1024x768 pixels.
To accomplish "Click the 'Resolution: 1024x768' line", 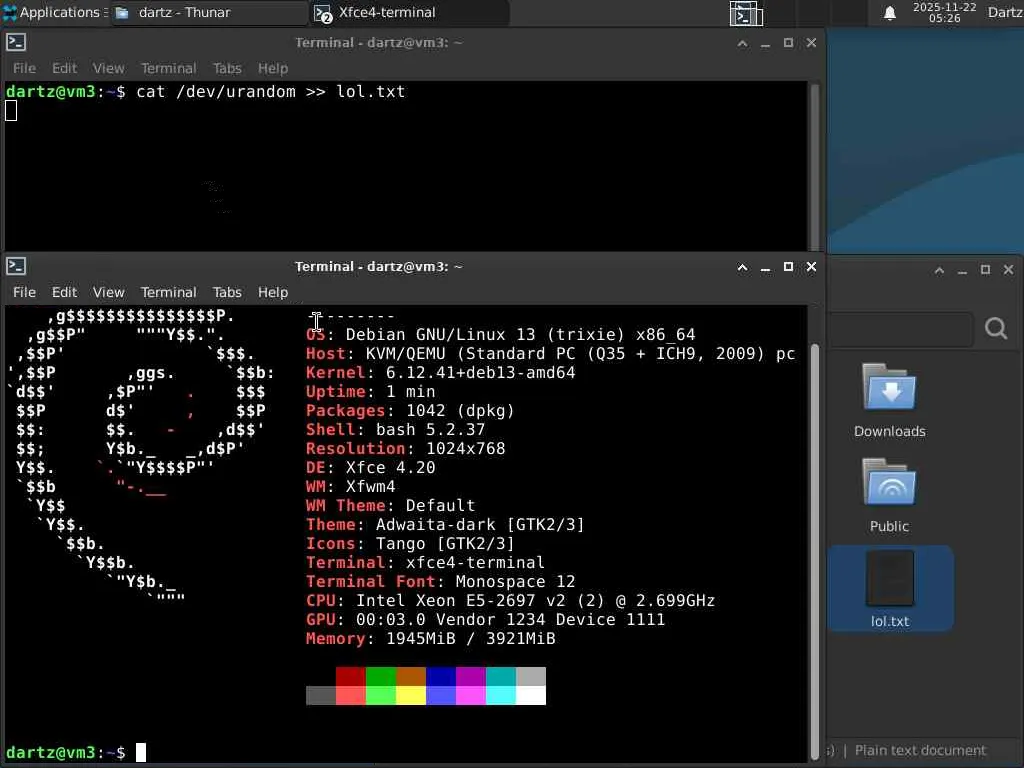I will tap(406, 449).
